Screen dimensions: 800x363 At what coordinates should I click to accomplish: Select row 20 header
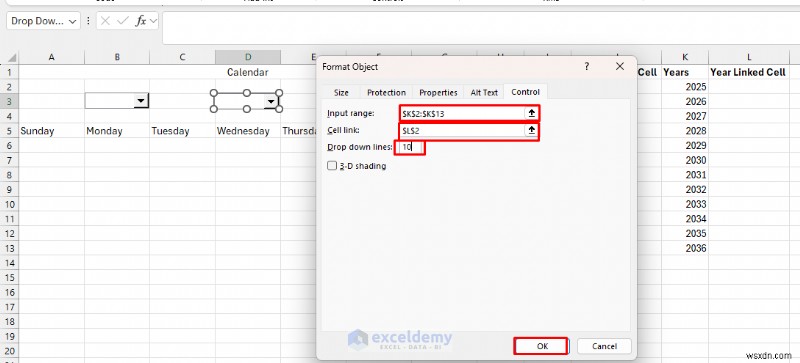pyautogui.click(x=9, y=351)
